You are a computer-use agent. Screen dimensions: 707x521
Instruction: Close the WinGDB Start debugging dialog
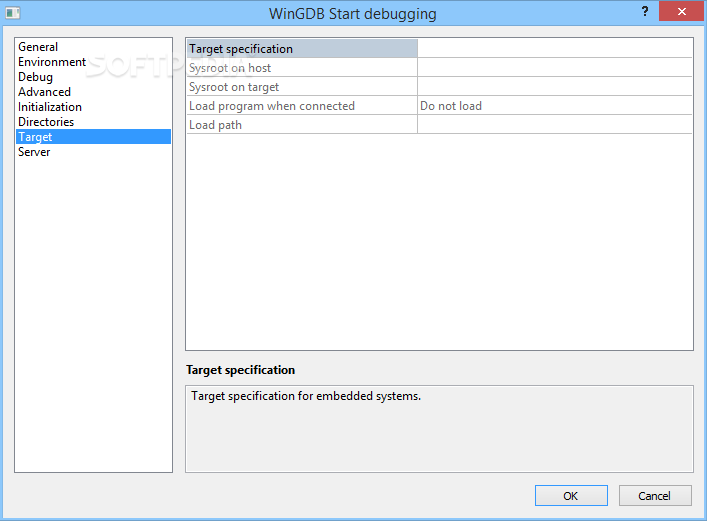tap(681, 12)
